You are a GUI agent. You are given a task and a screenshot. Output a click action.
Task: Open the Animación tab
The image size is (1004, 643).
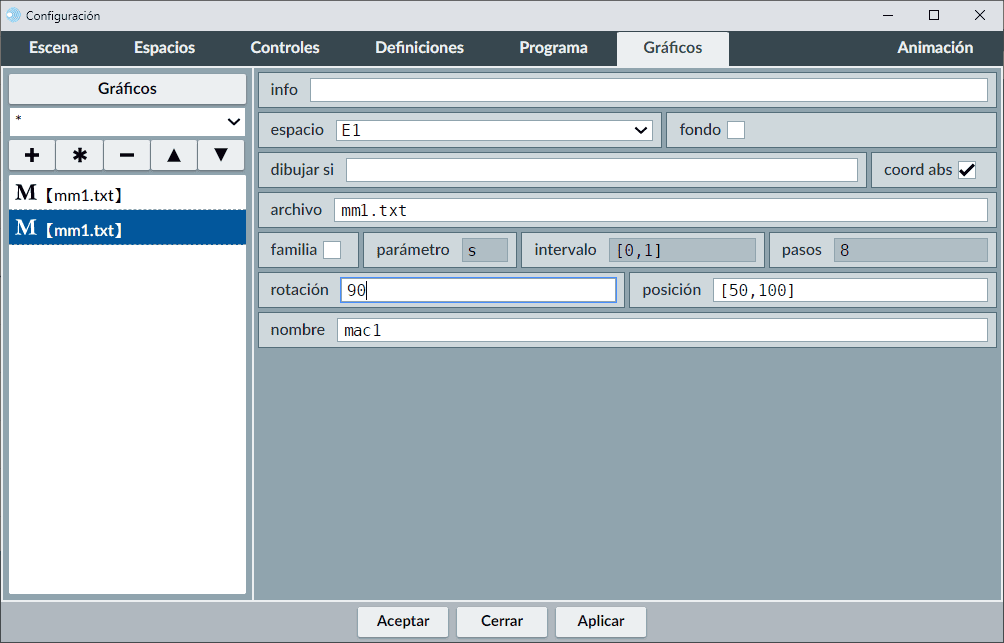(x=934, y=48)
